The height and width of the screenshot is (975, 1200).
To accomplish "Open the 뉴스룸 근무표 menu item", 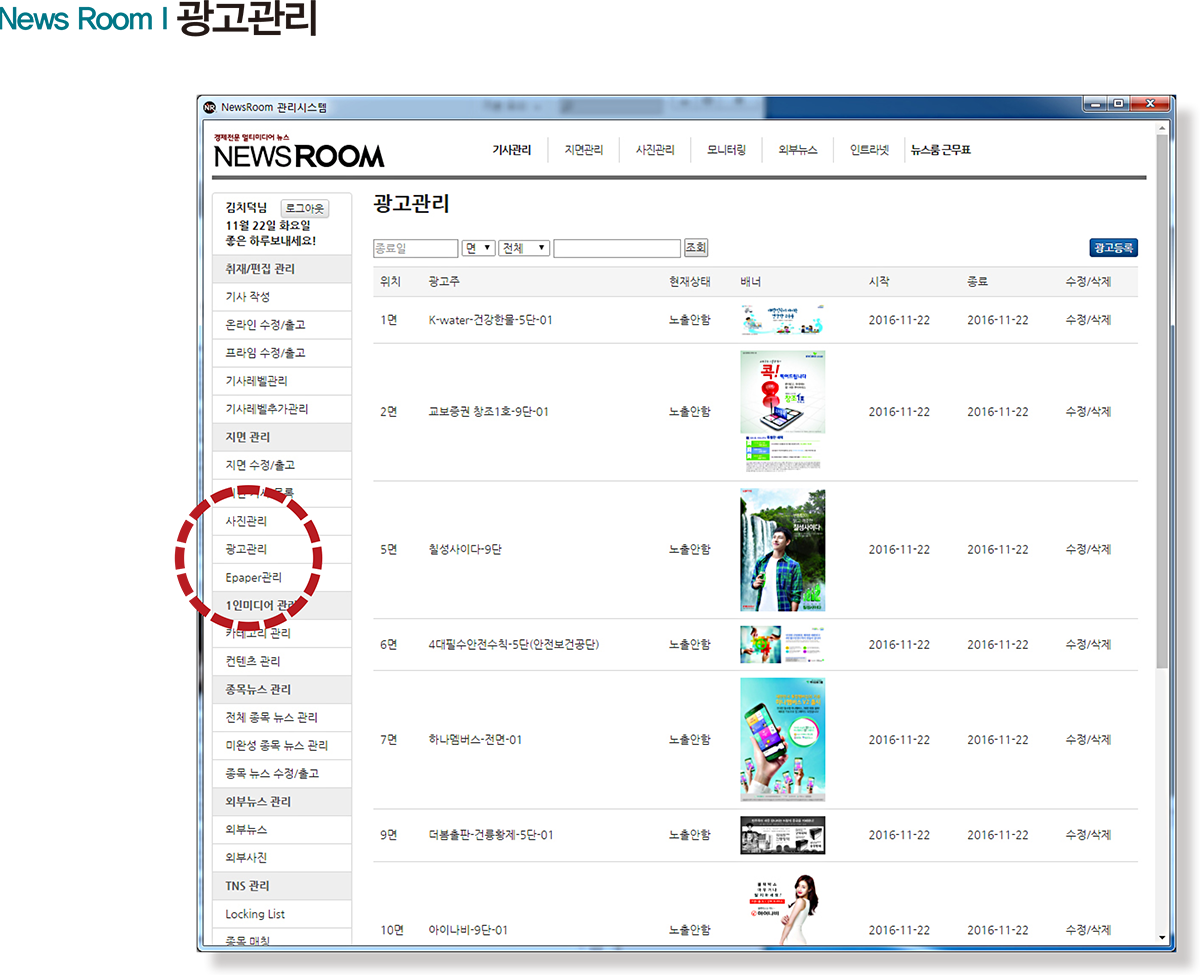I will (941, 150).
